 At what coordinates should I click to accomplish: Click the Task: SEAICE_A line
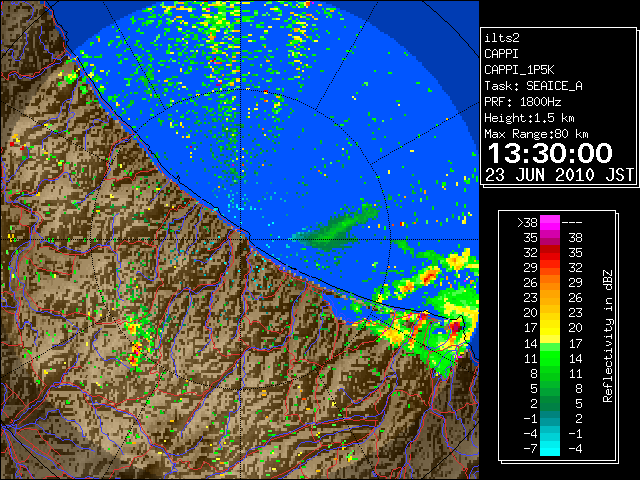point(533,86)
